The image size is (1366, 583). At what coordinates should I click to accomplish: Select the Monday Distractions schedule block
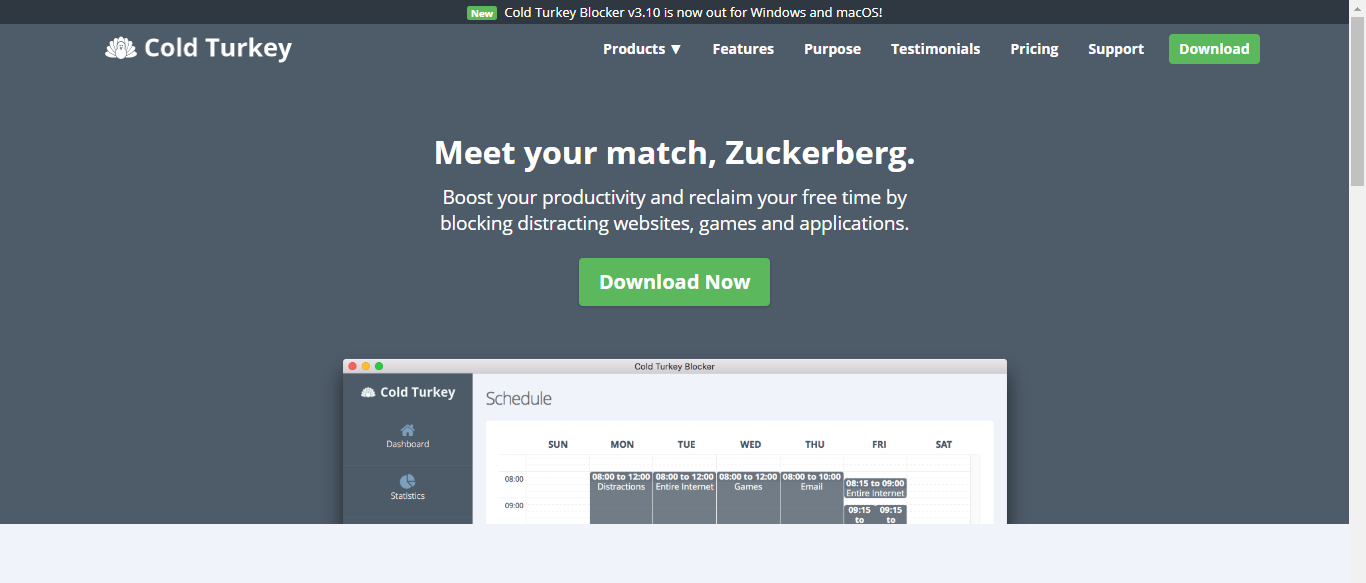click(x=621, y=496)
